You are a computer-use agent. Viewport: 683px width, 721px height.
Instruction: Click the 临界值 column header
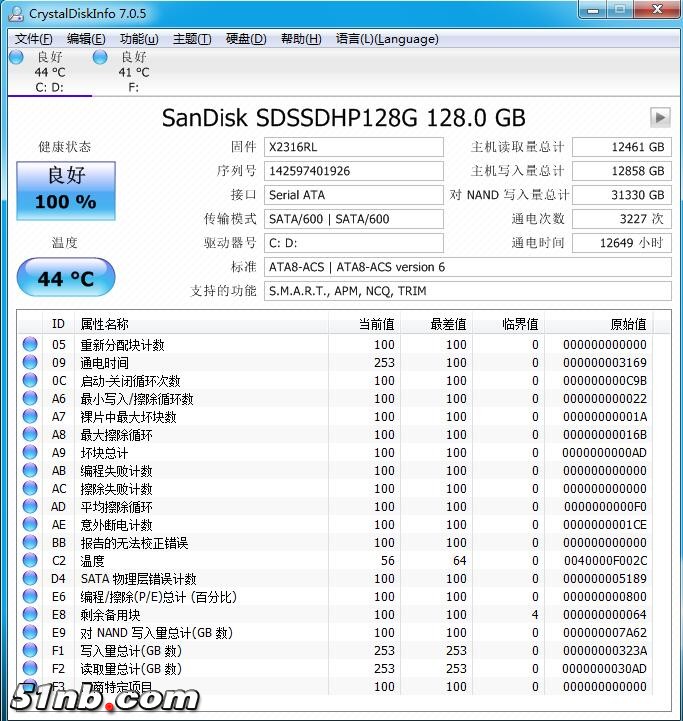point(509,324)
